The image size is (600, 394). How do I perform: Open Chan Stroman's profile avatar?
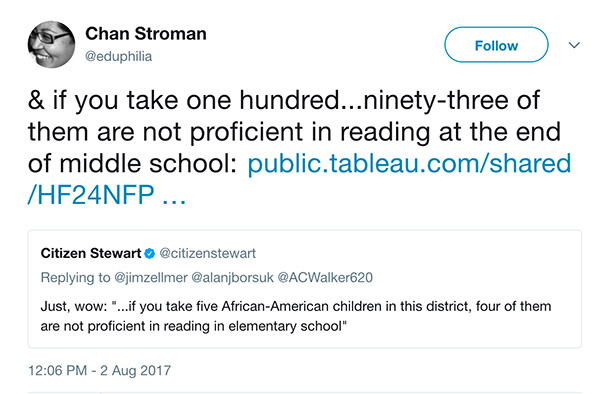point(51,44)
